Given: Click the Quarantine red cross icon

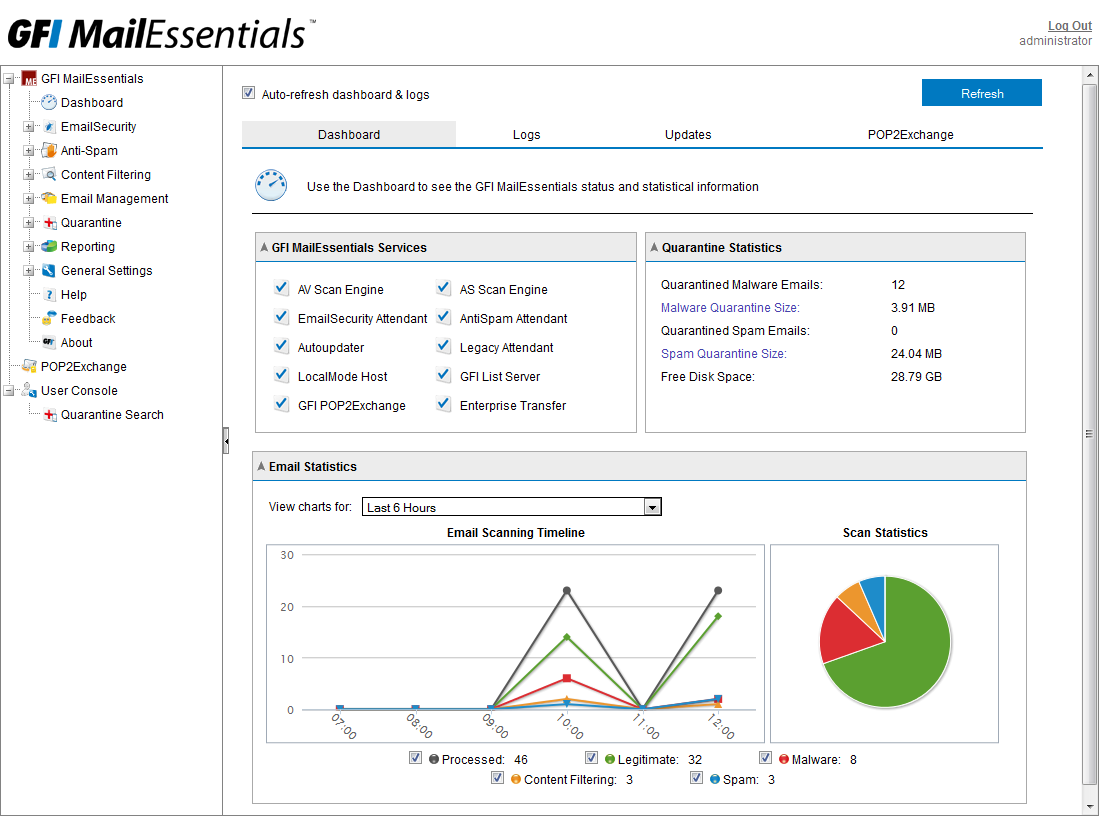Looking at the screenshot, I should coord(49,223).
